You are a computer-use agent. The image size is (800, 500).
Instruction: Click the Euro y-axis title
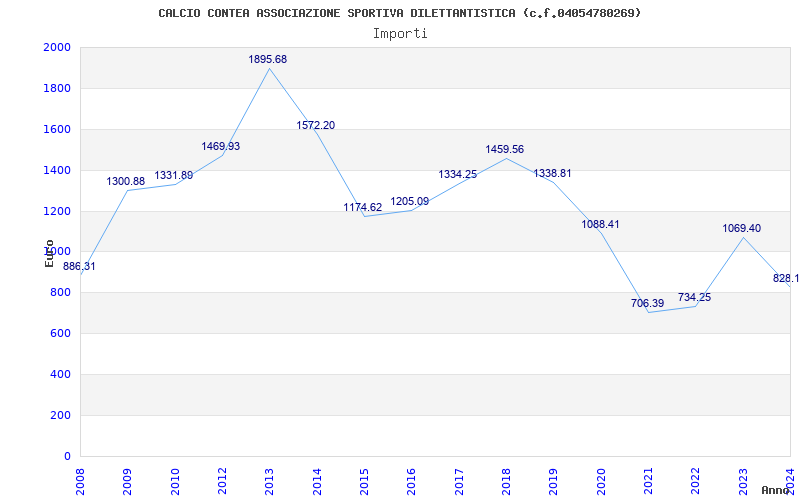click(49, 253)
